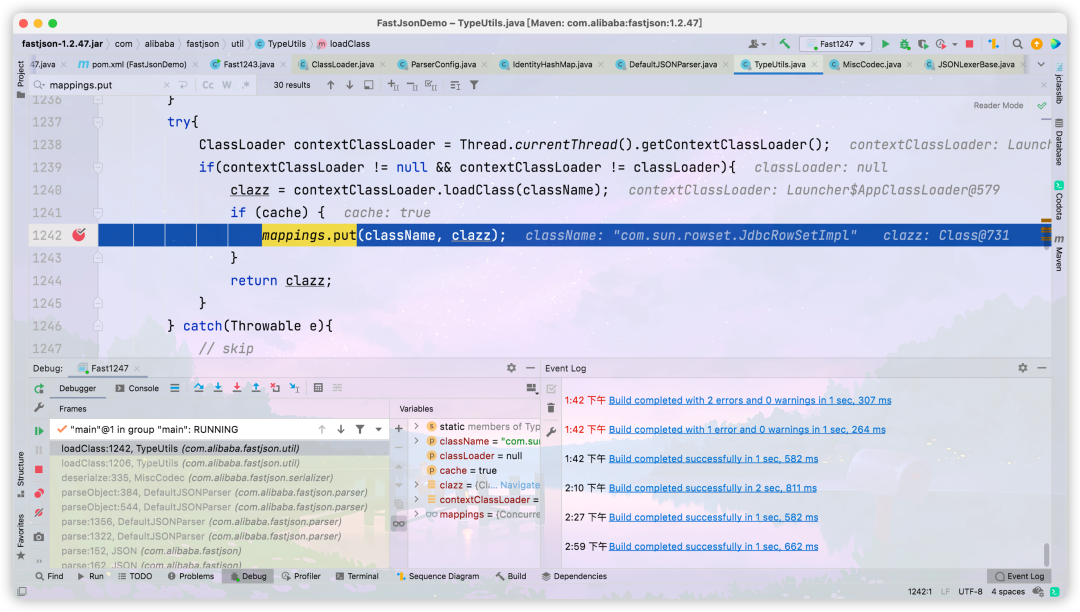
Task: Click the Run to Cursor icon
Action: [x=294, y=388]
